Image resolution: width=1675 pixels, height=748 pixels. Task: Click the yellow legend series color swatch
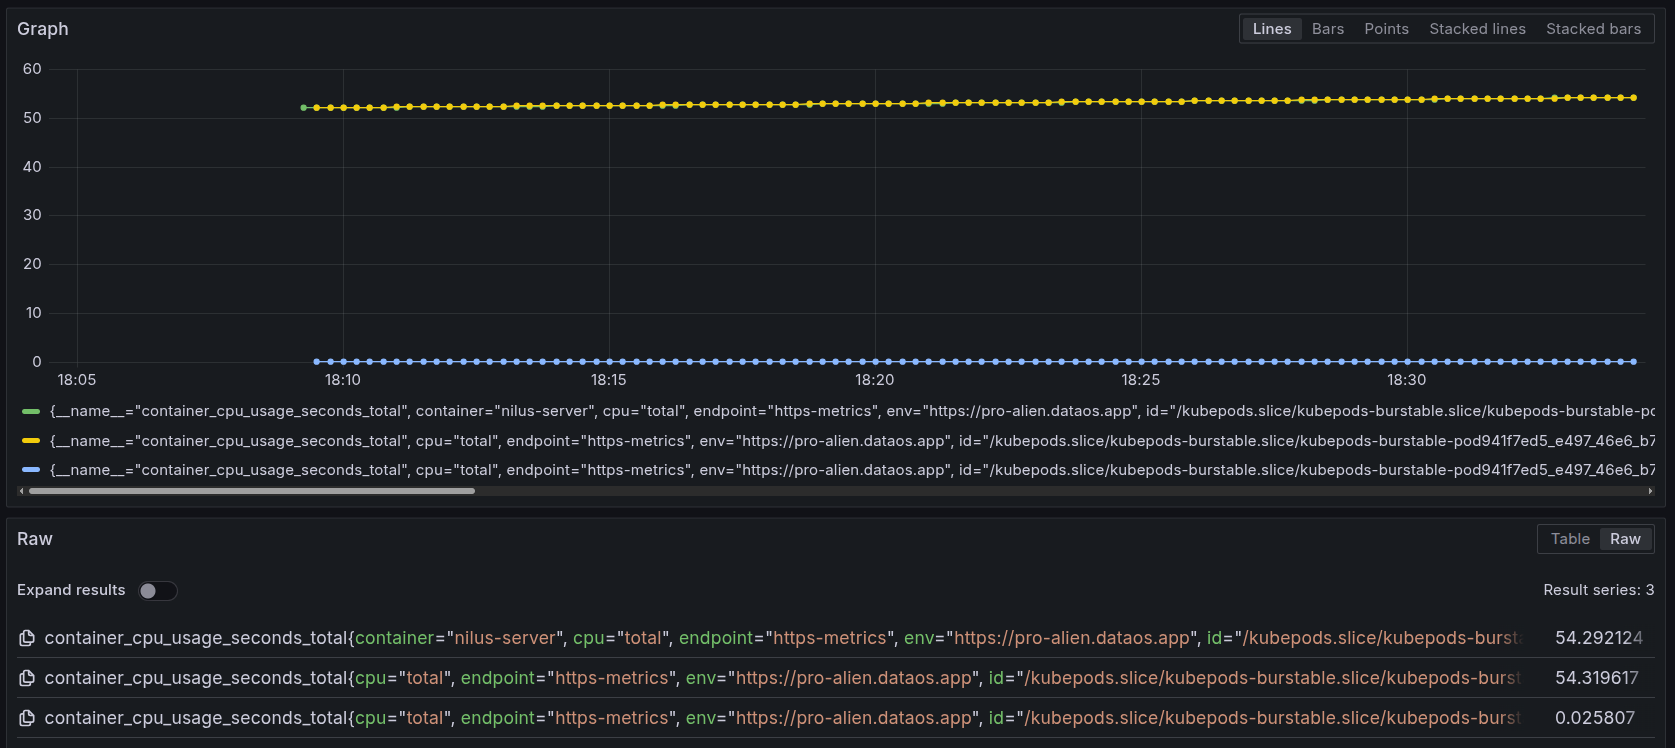[31, 441]
